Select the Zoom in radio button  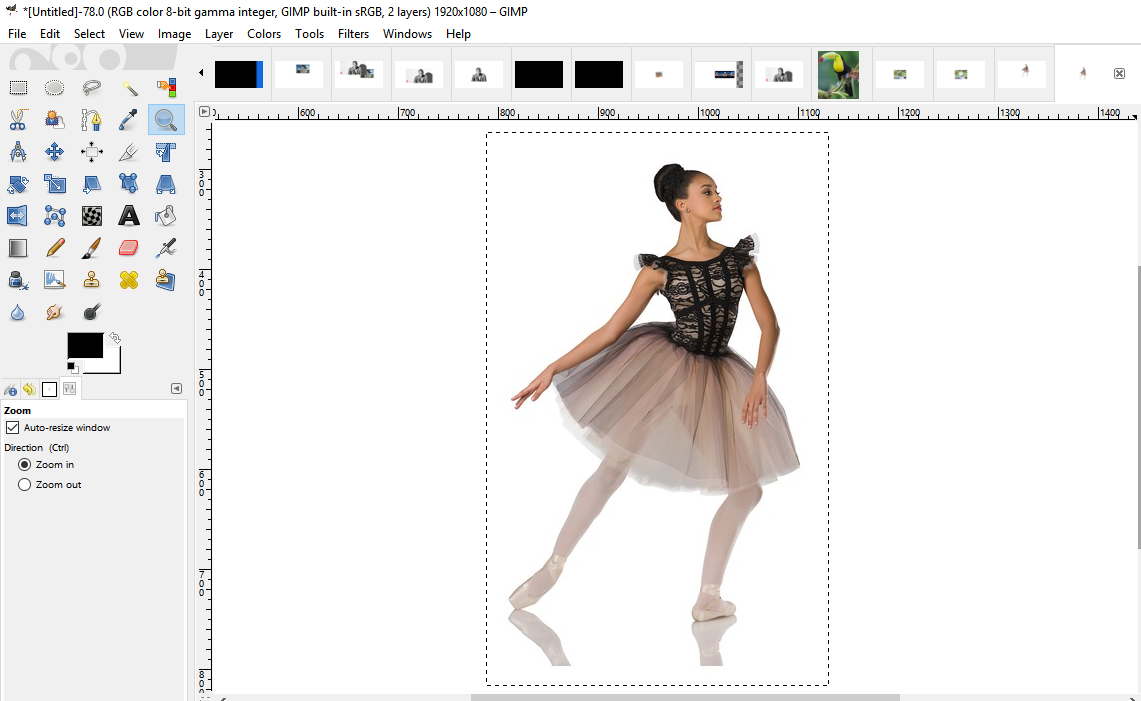click(25, 465)
